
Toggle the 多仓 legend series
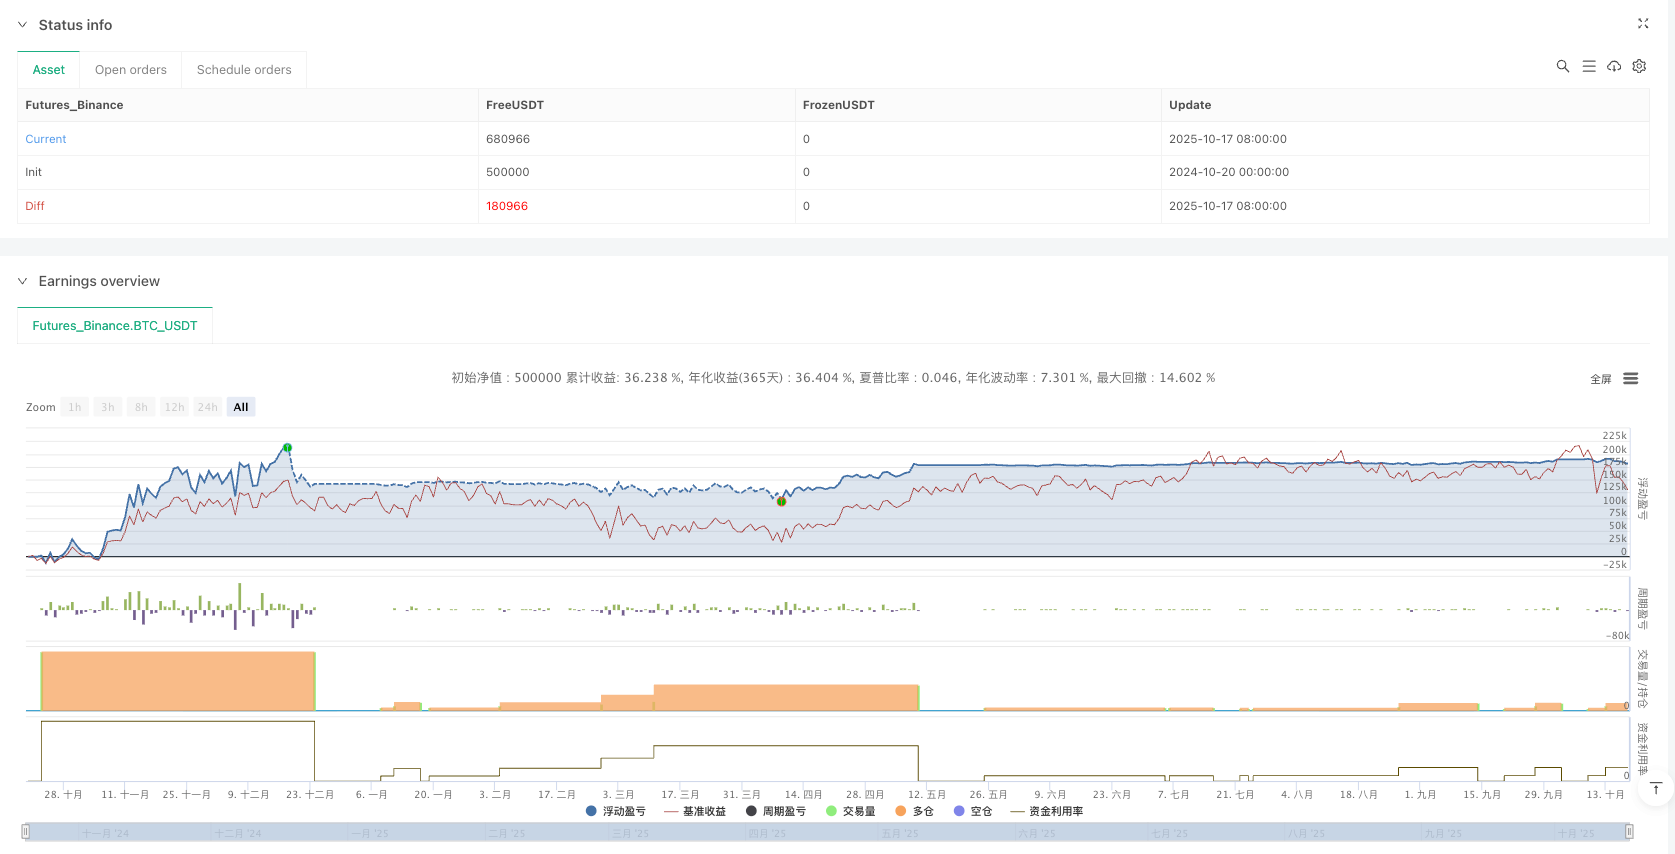pyautogui.click(x=914, y=811)
